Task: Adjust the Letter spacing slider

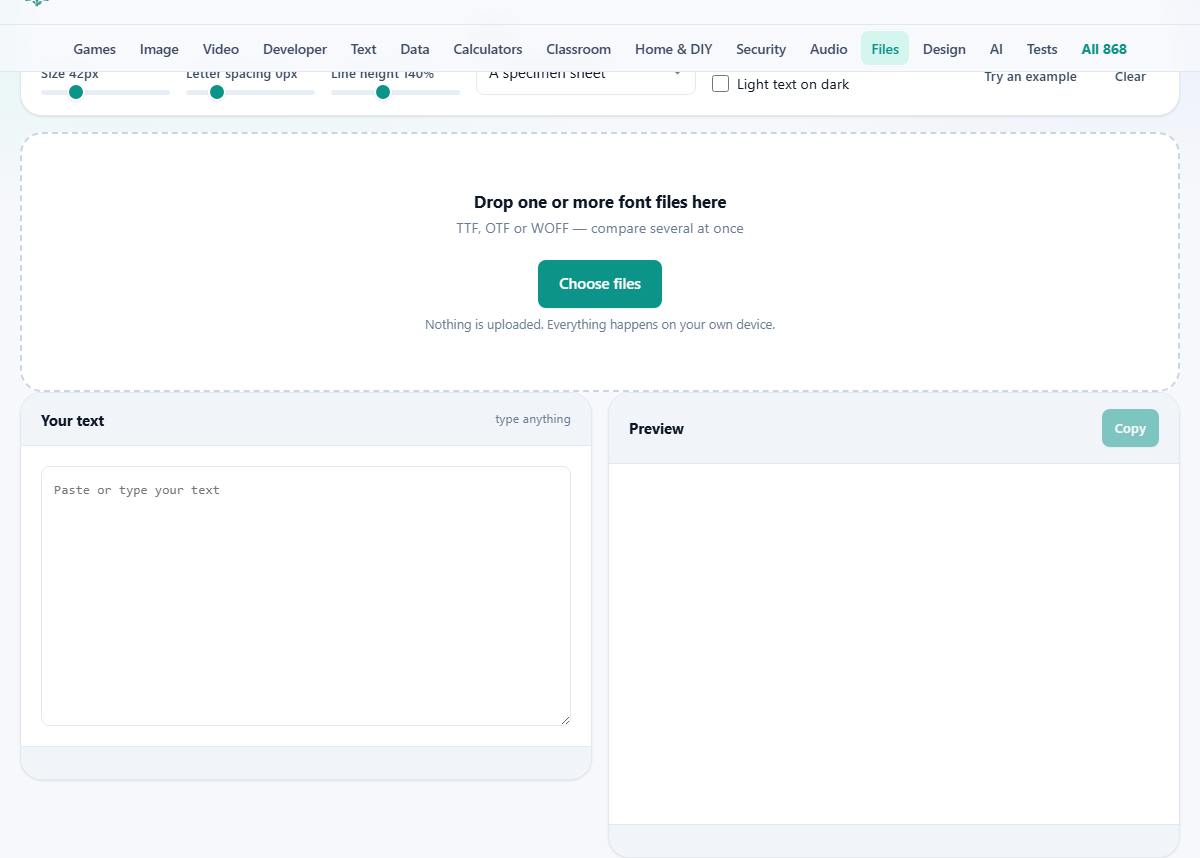Action: [x=250, y=92]
